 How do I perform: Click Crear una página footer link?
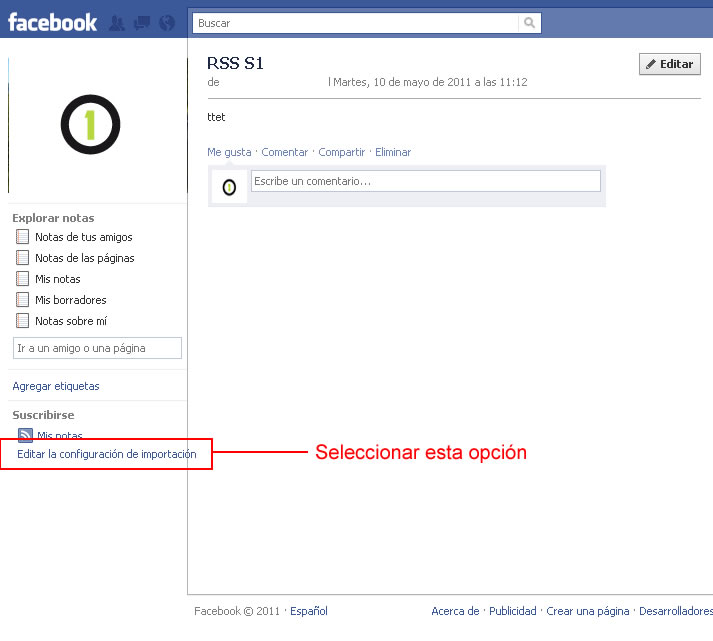click(x=587, y=611)
